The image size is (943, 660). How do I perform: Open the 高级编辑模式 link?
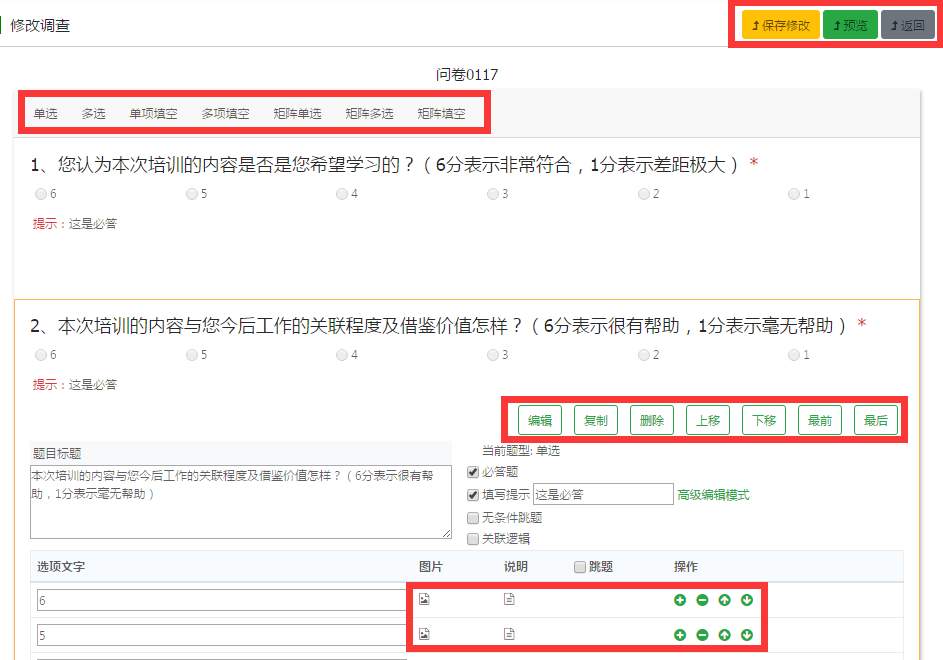pyautogui.click(x=713, y=495)
